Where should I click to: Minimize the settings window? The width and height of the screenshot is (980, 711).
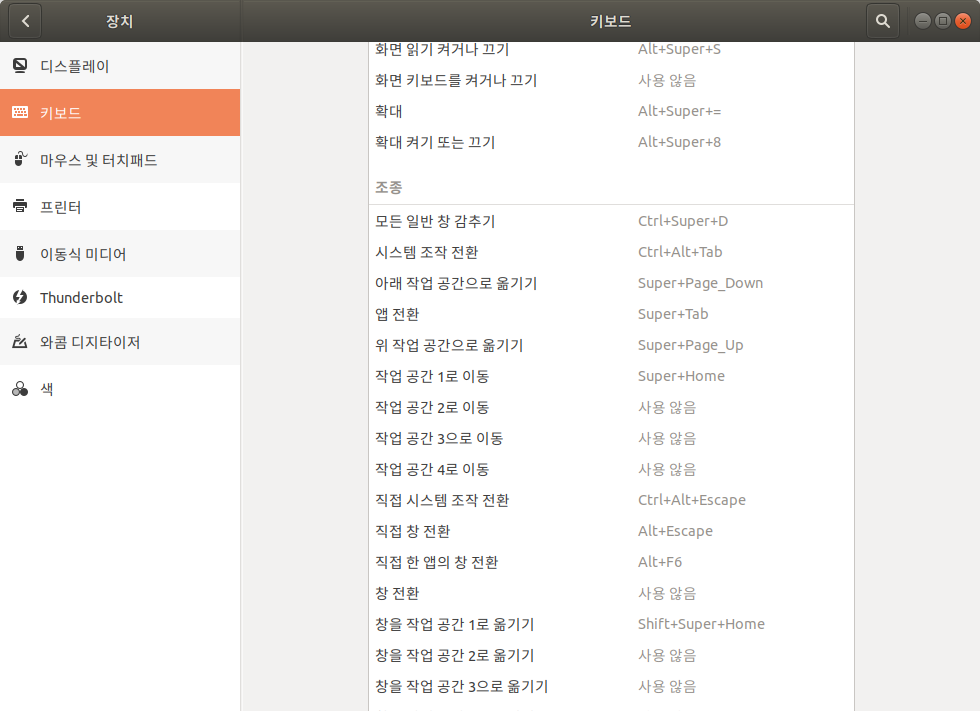click(x=922, y=21)
